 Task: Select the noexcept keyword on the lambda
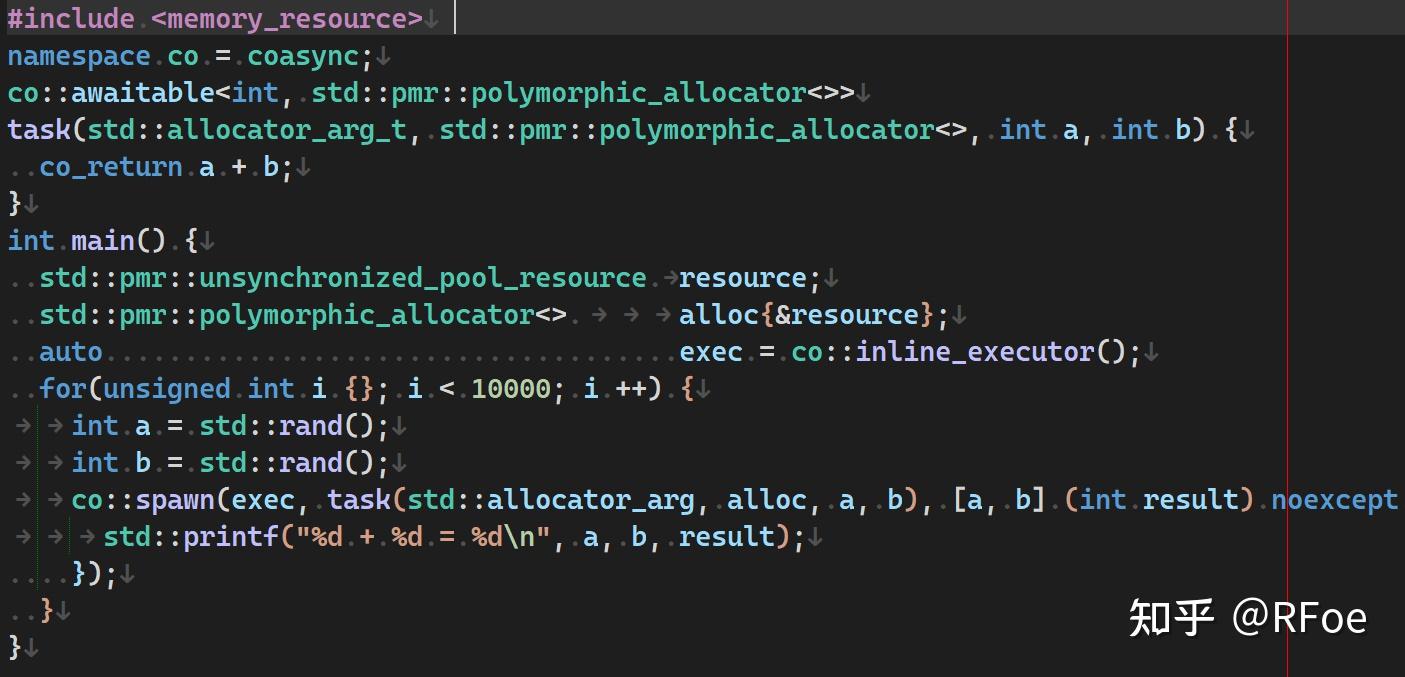[x=1335, y=499]
